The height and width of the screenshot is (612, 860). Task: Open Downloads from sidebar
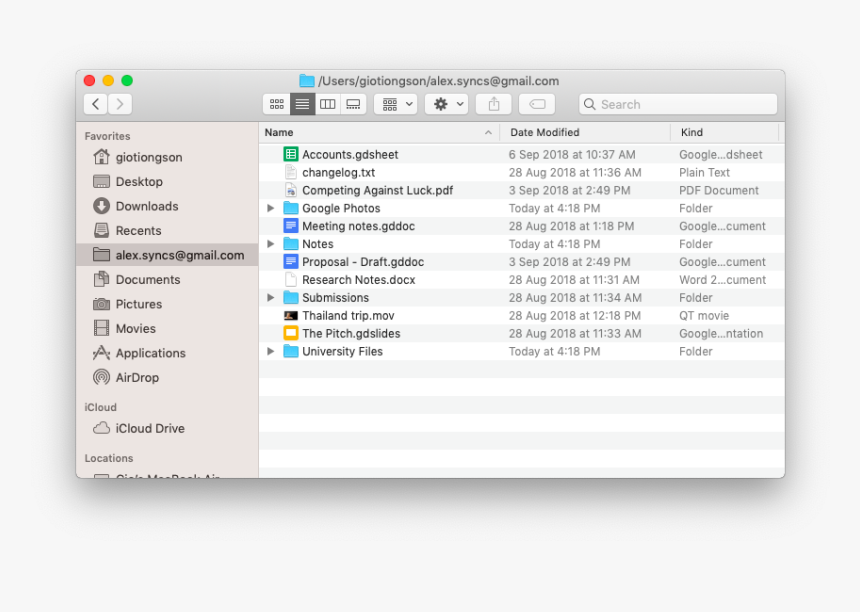(x=146, y=206)
